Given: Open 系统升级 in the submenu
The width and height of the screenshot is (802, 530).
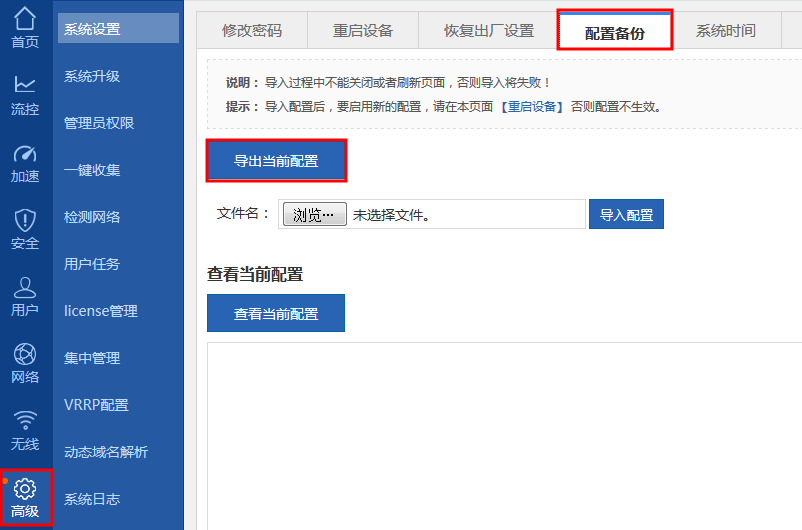Looking at the screenshot, I should click(92, 76).
